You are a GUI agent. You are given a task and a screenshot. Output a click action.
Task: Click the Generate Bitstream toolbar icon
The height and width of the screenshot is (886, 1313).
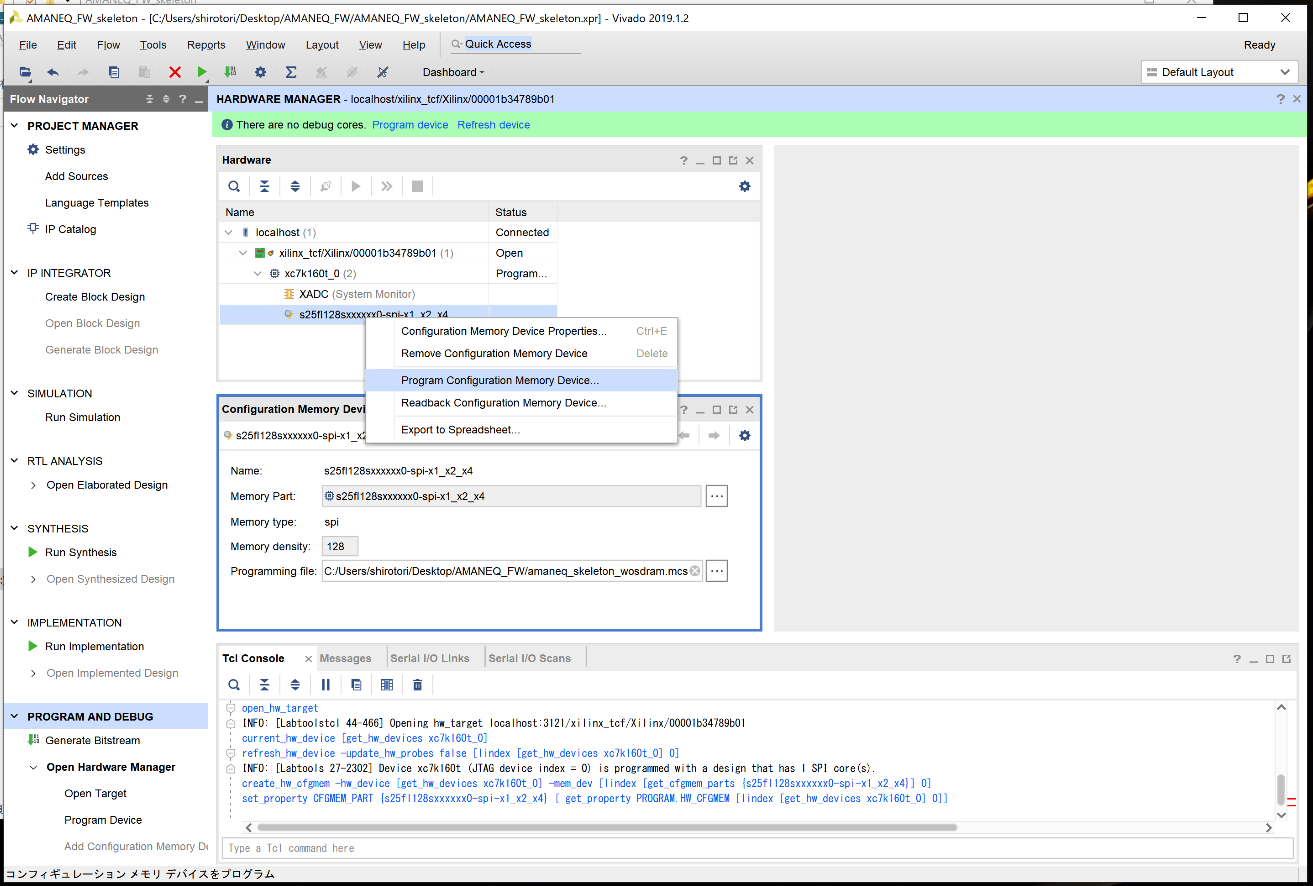[231, 72]
